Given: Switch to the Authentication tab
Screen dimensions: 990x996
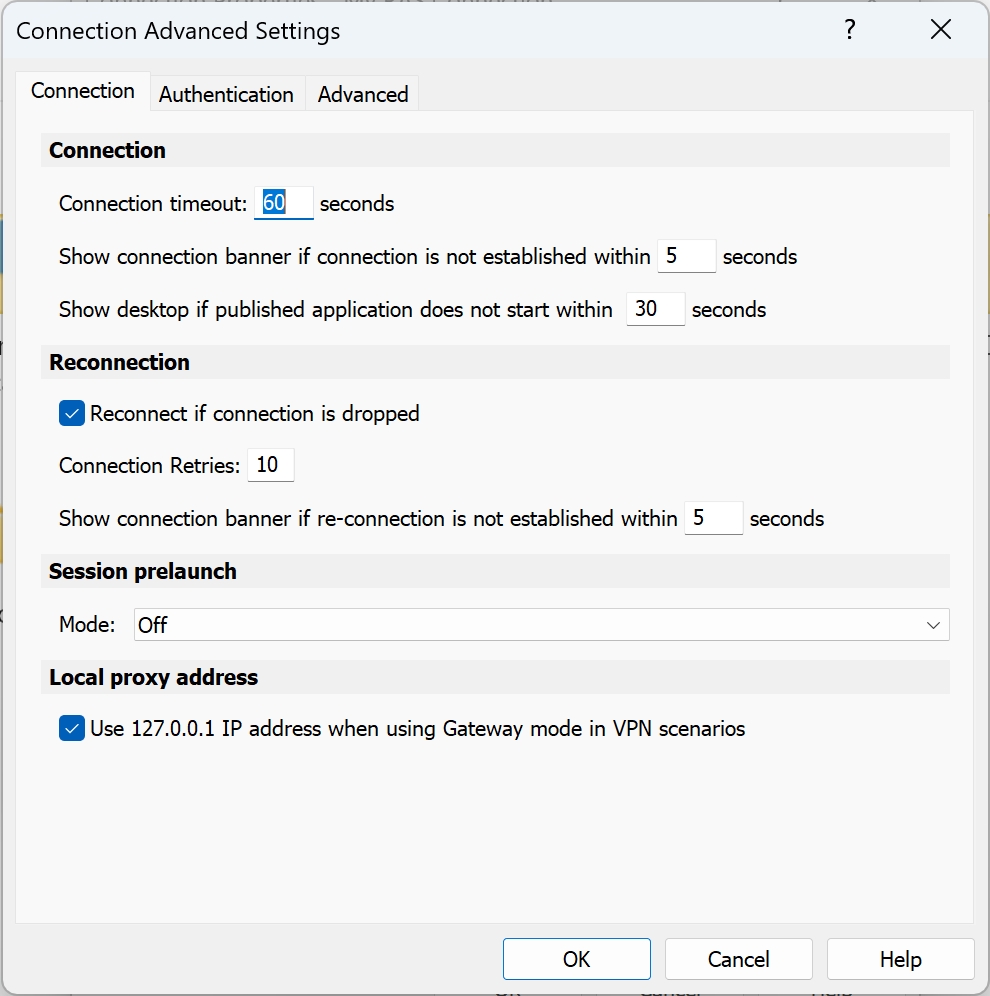Looking at the screenshot, I should point(226,94).
